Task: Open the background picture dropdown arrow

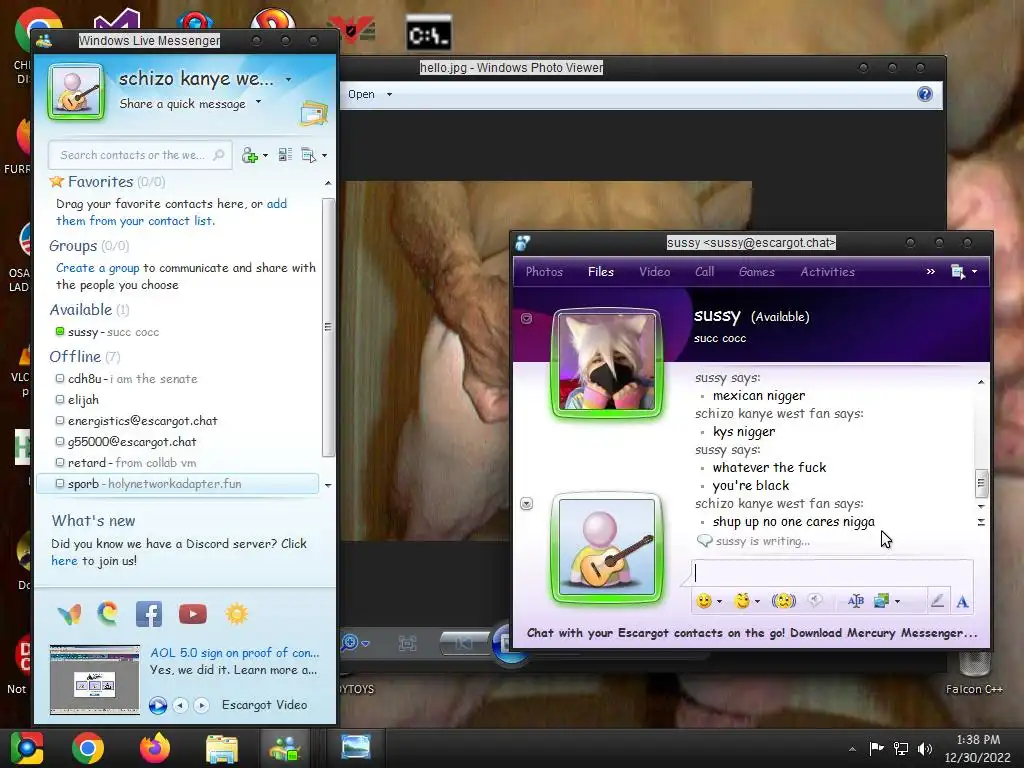Action: click(x=897, y=601)
